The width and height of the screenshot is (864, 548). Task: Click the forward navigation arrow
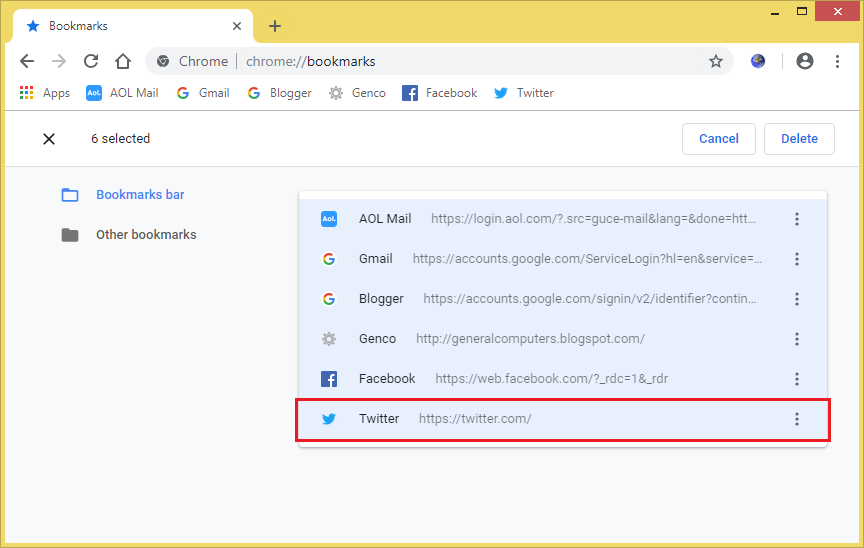(x=59, y=61)
